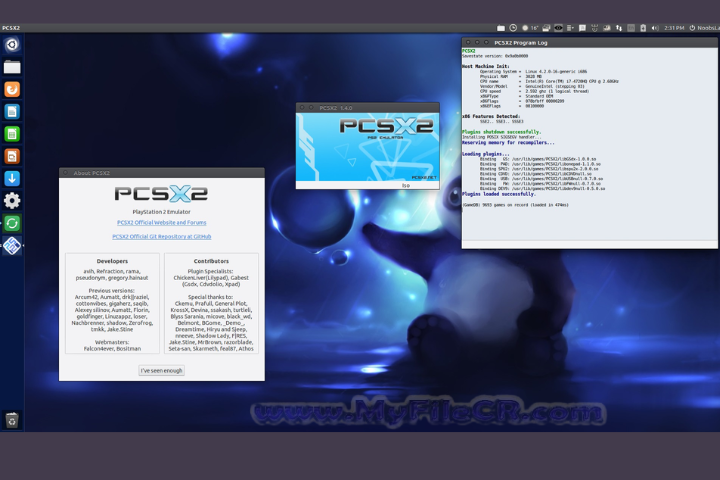Image resolution: width=720 pixels, height=480 pixels.
Task: Click the blue download arrow launcher icon
Action: coord(12,178)
